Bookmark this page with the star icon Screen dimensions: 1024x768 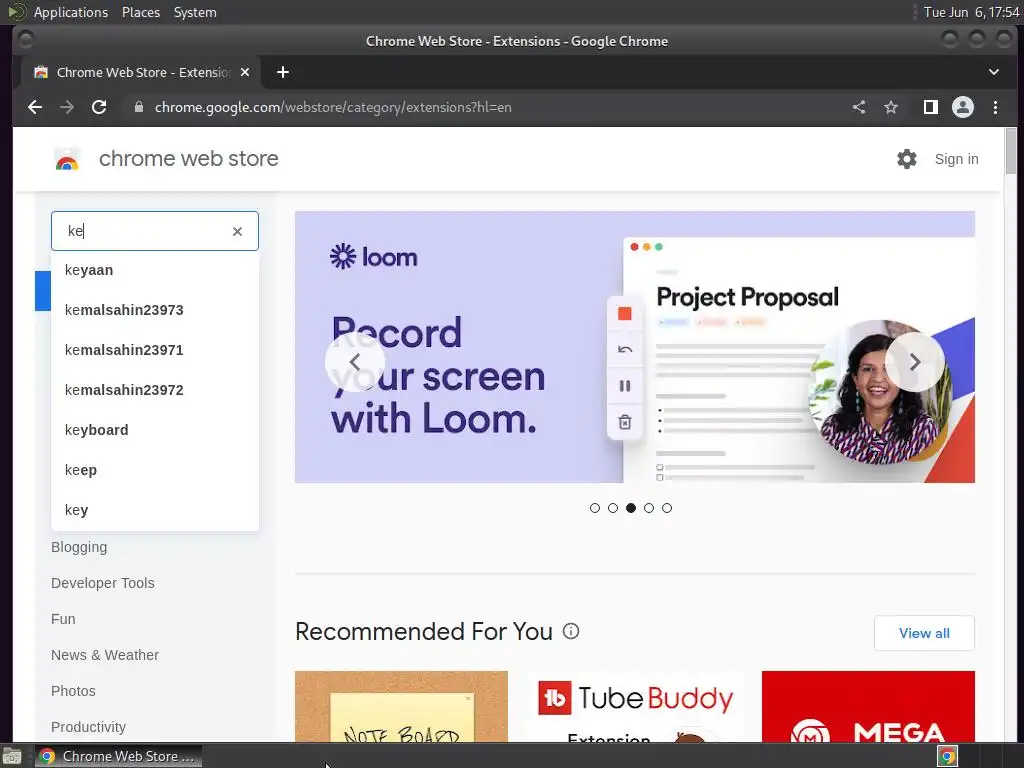pos(891,107)
